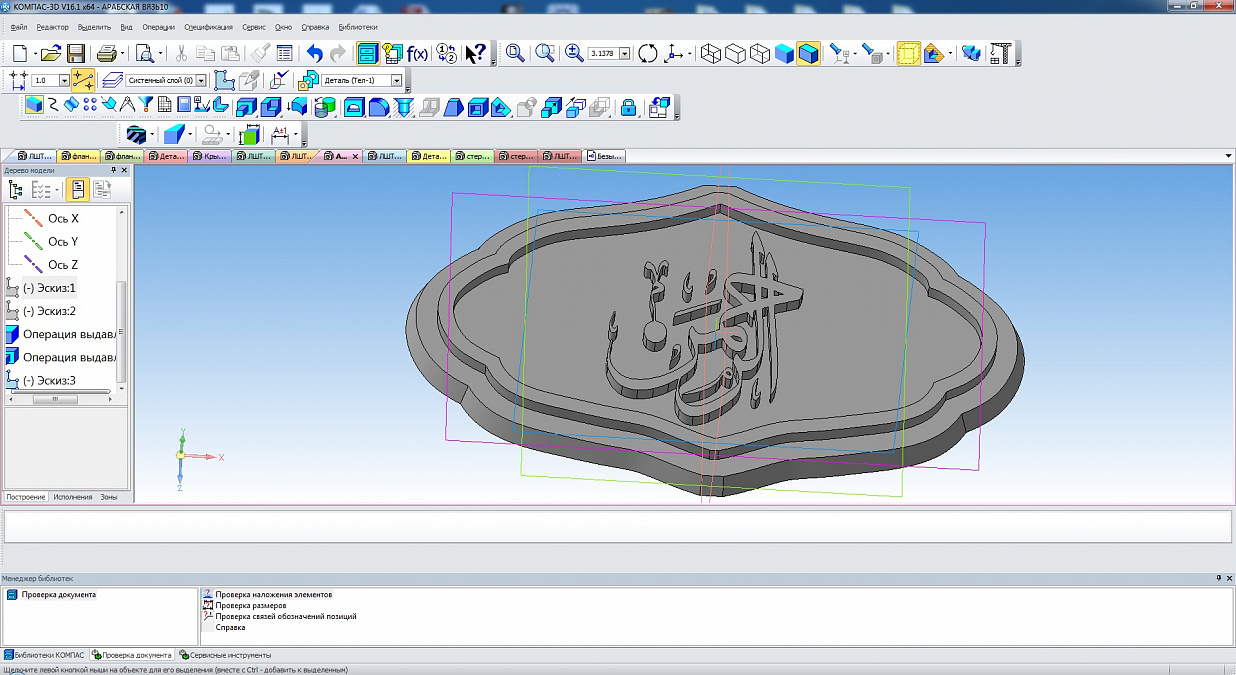Open the Операции menu

pyautogui.click(x=158, y=27)
